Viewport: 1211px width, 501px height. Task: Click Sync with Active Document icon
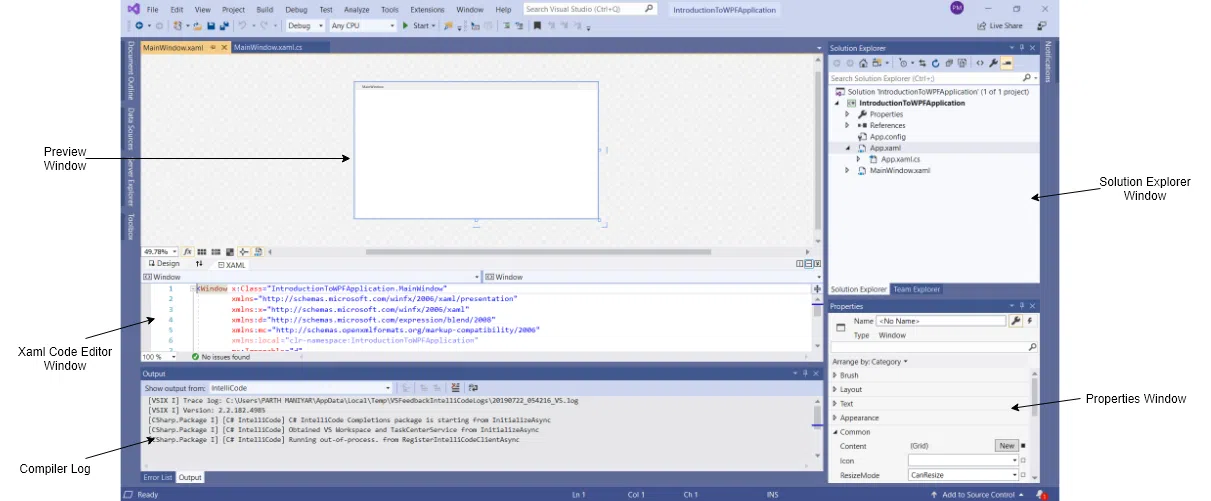pyautogui.click(x=922, y=63)
